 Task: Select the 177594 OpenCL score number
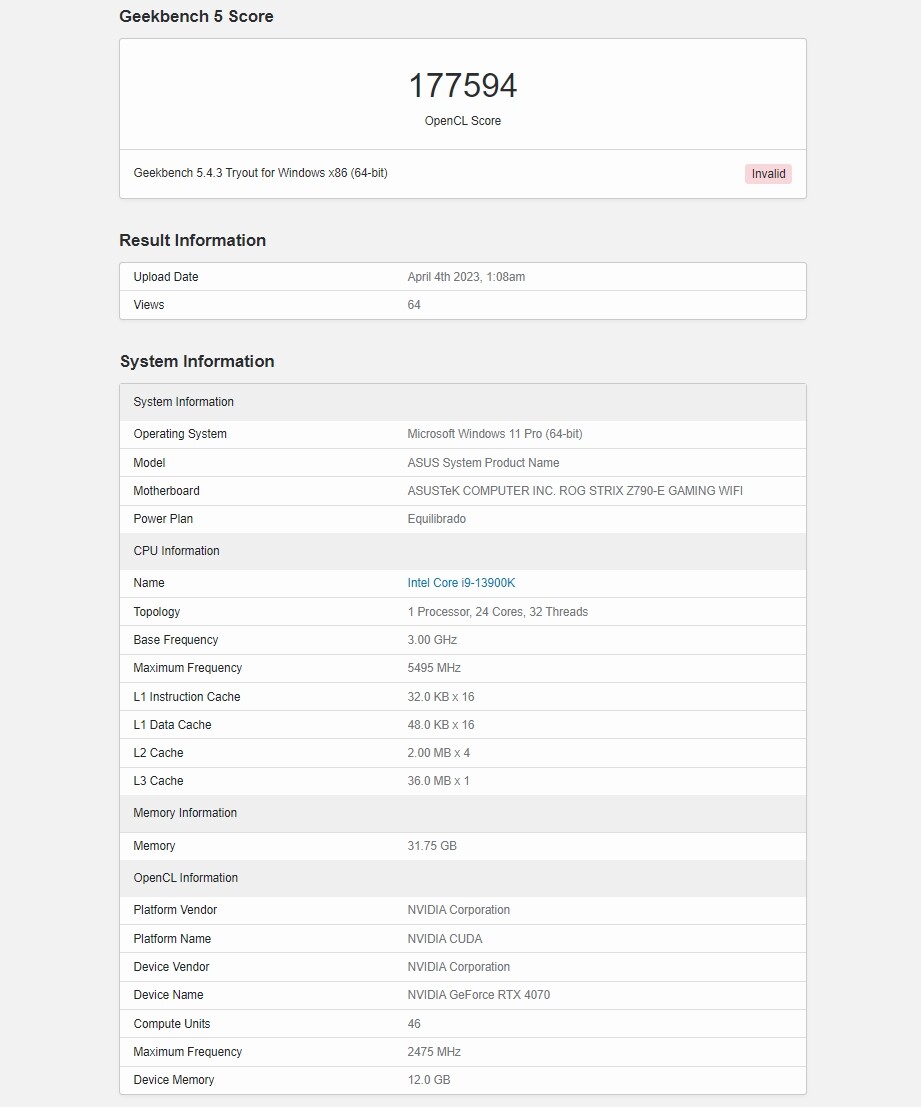pyautogui.click(x=463, y=85)
